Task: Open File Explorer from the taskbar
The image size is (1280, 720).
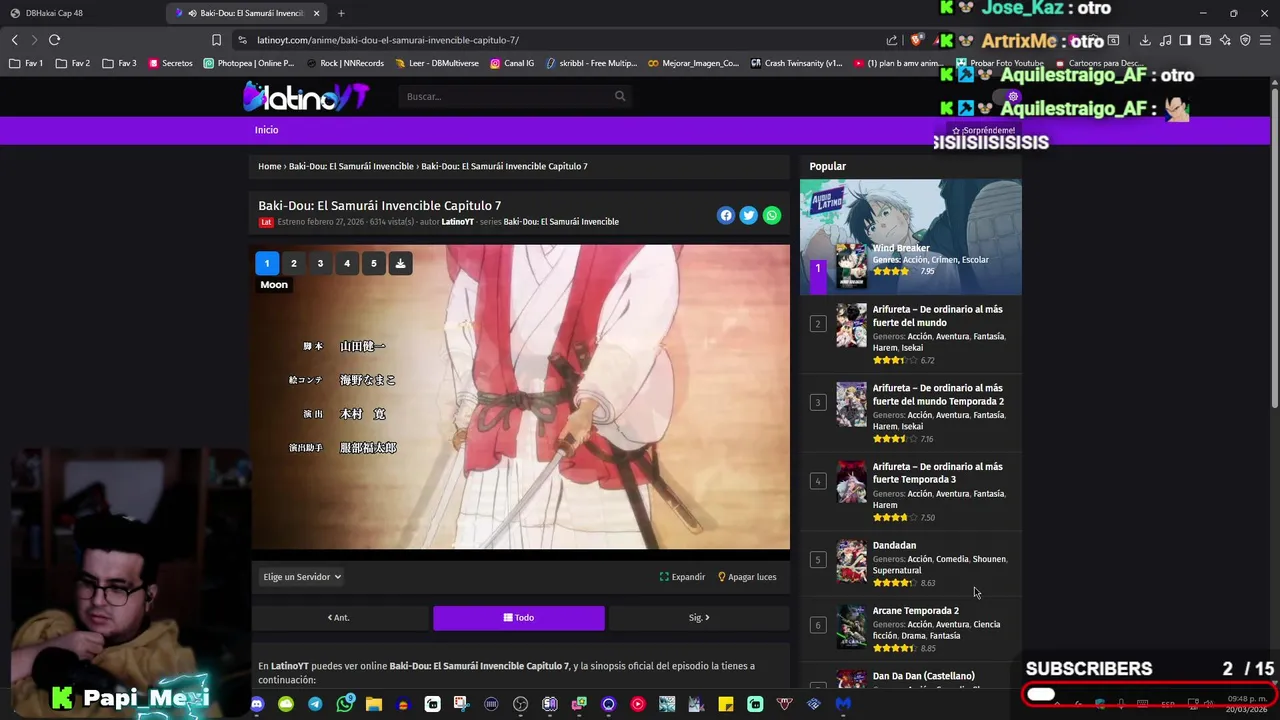Action: pyautogui.click(x=374, y=704)
